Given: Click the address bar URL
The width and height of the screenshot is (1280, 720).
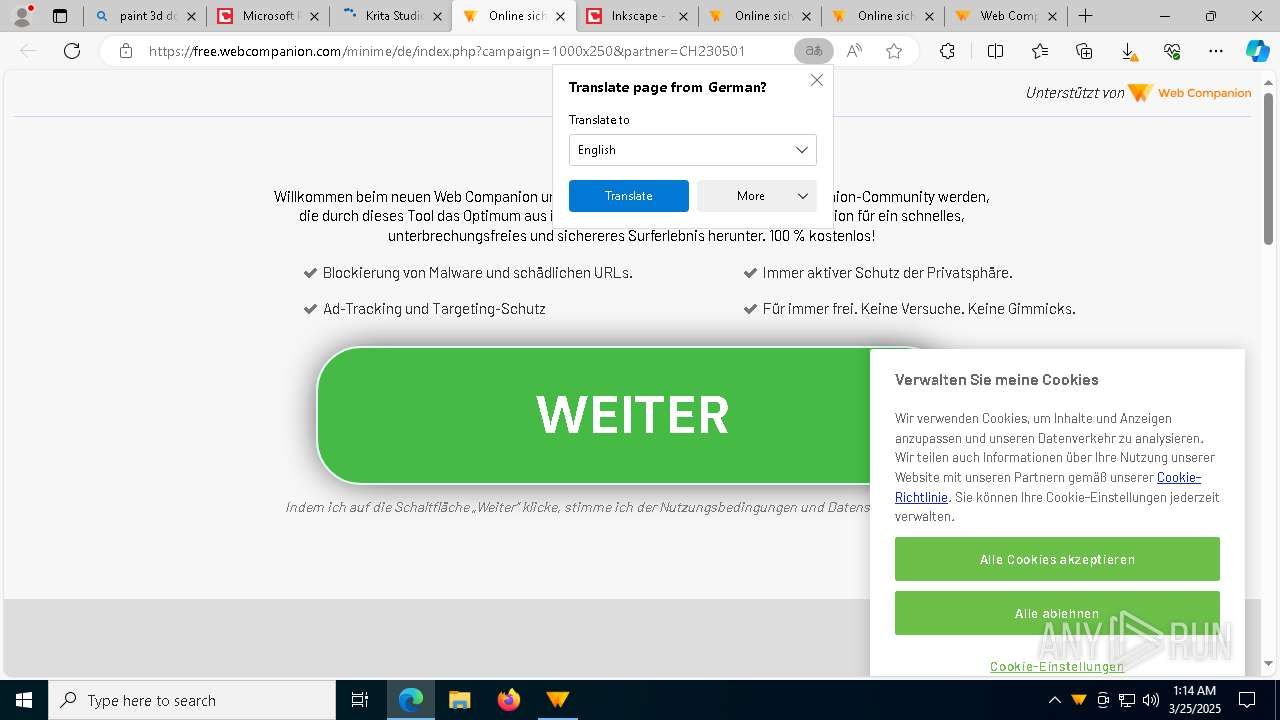Looking at the screenshot, I should coord(447,51).
